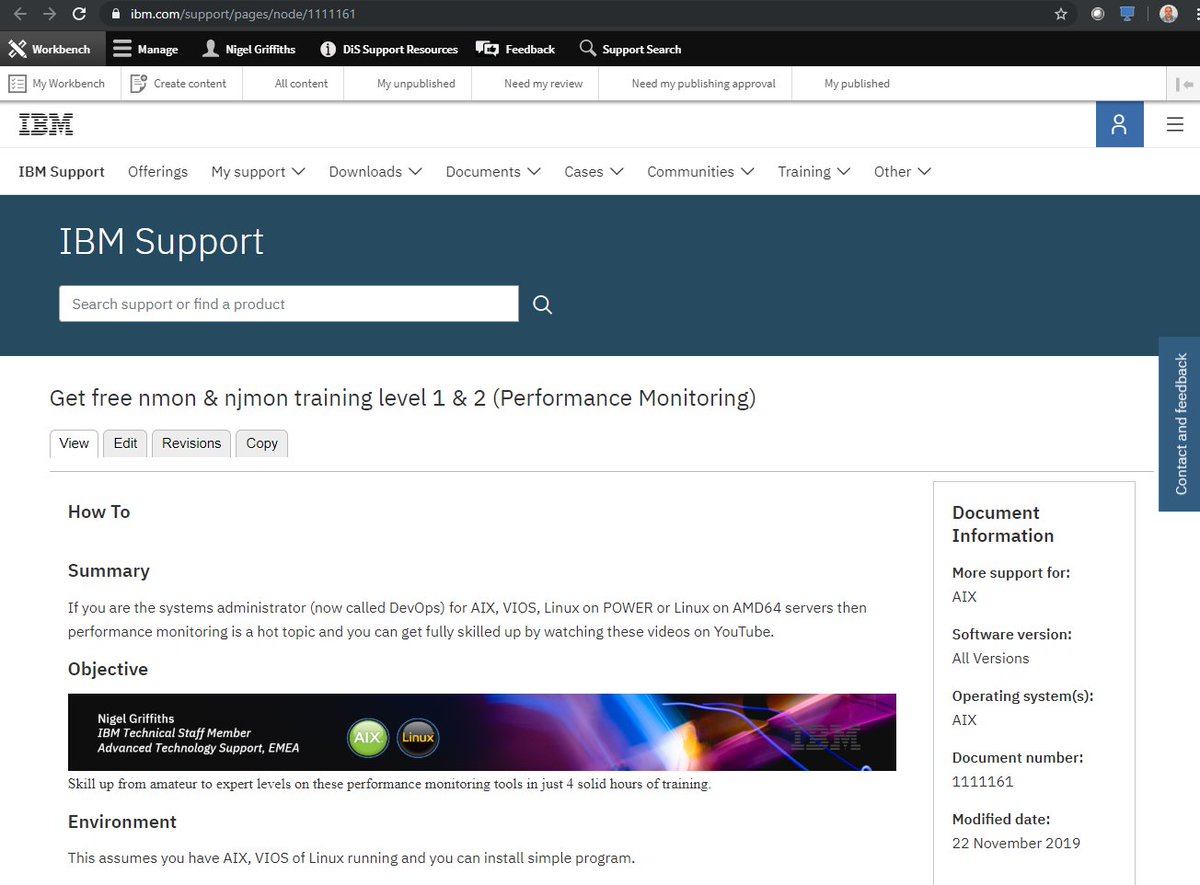Open the My published tab
Viewport: 1200px width, 885px height.
(857, 84)
